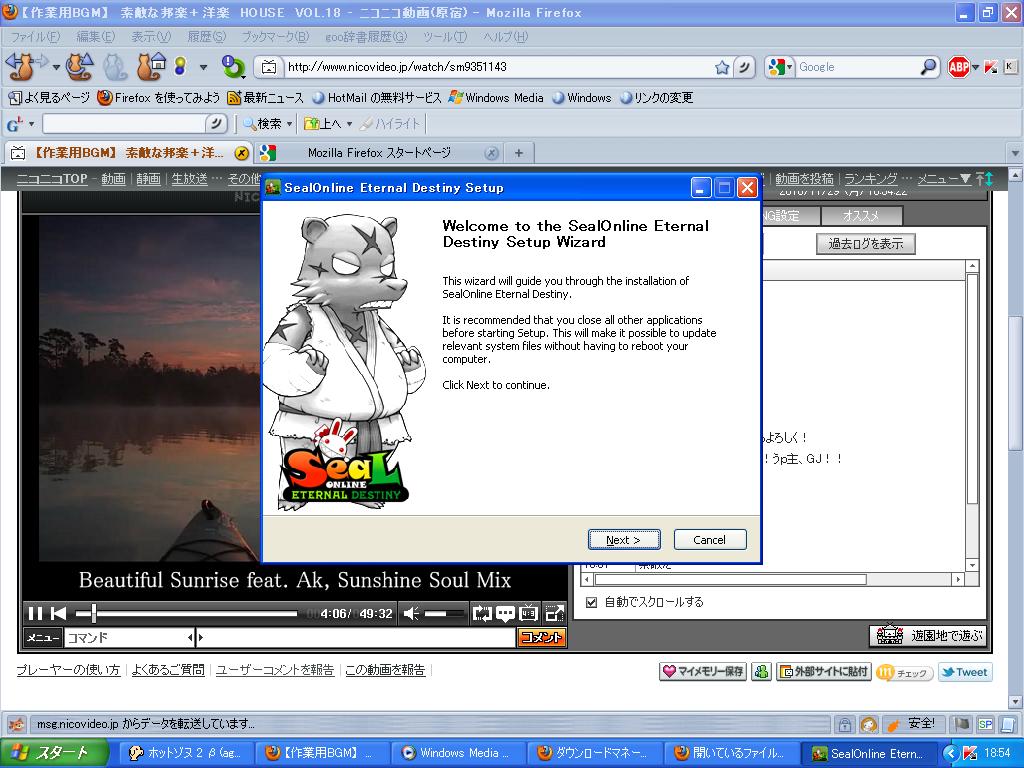Open the tab list dropdown arrow
Viewport: 1024px width, 768px height.
coord(1014,153)
